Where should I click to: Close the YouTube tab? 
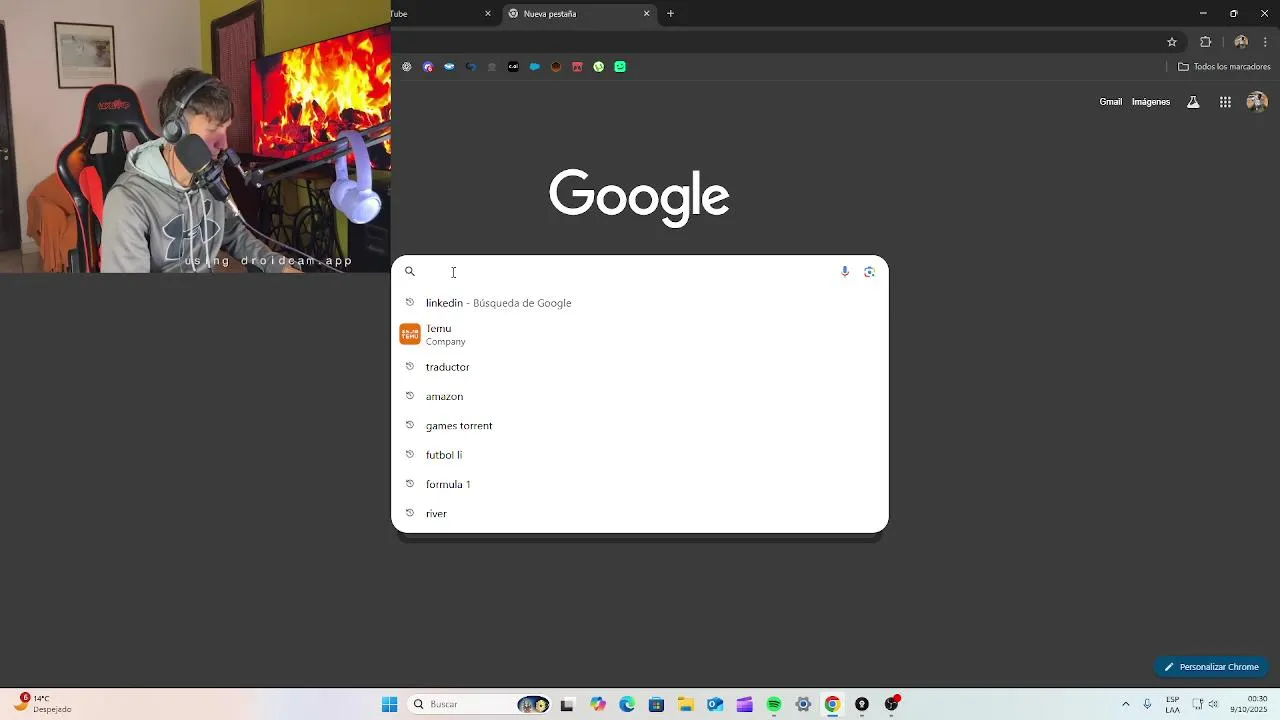488,14
